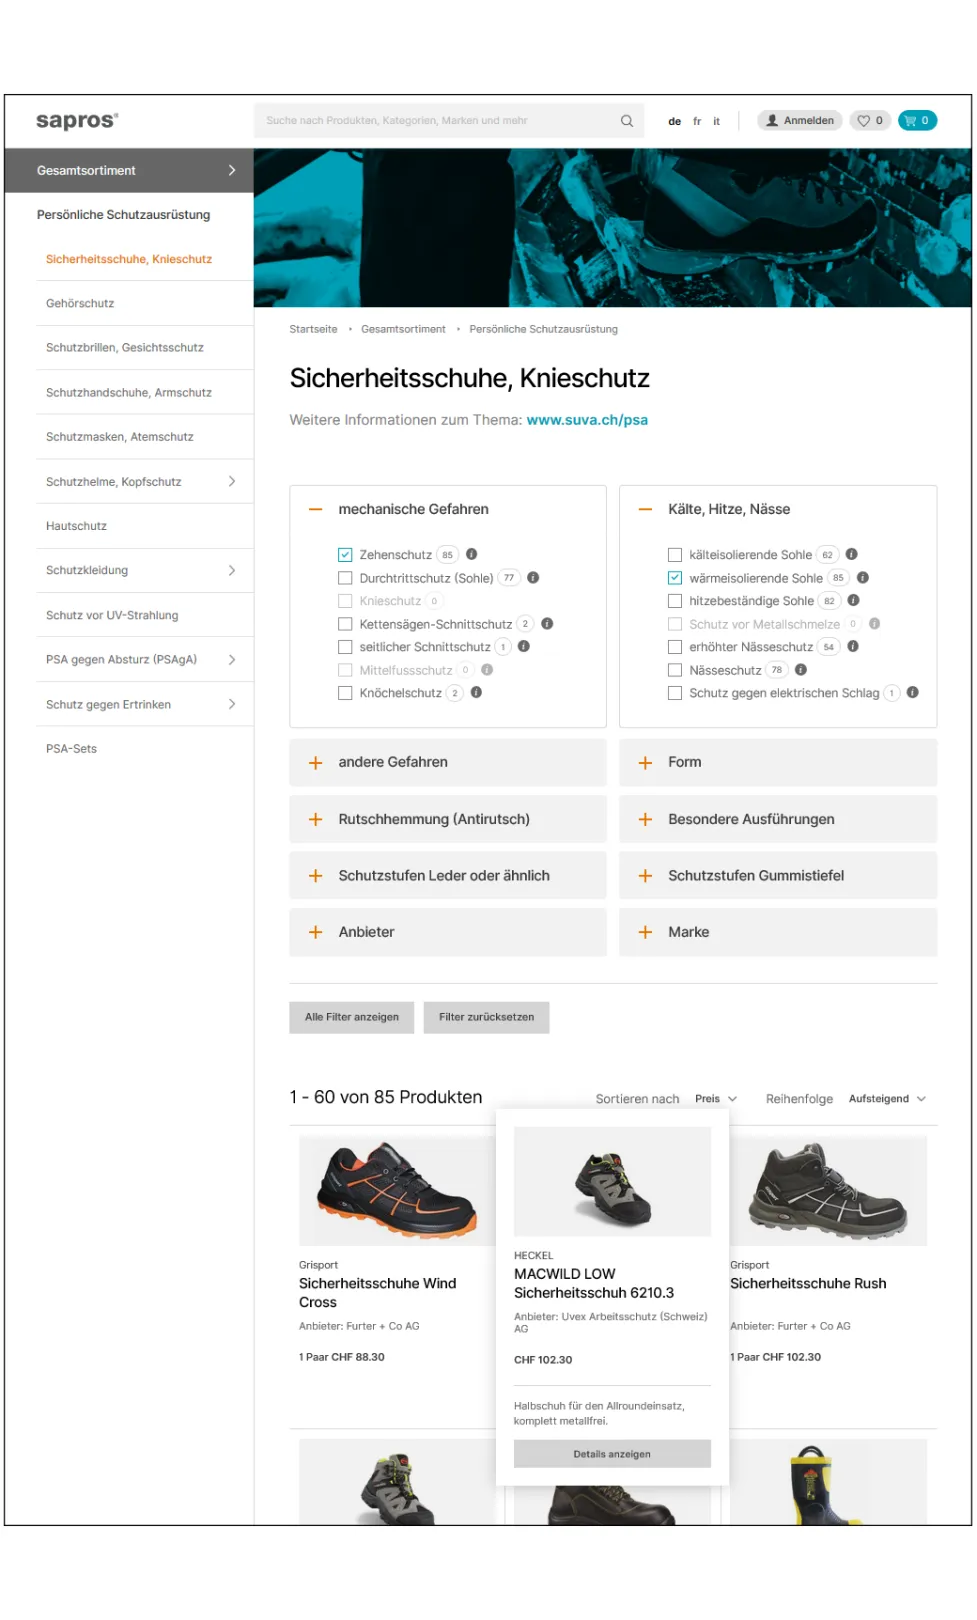This screenshot has width=977, height=1620.
Task: Expand the Anbieter filter group
Action: click(x=448, y=933)
